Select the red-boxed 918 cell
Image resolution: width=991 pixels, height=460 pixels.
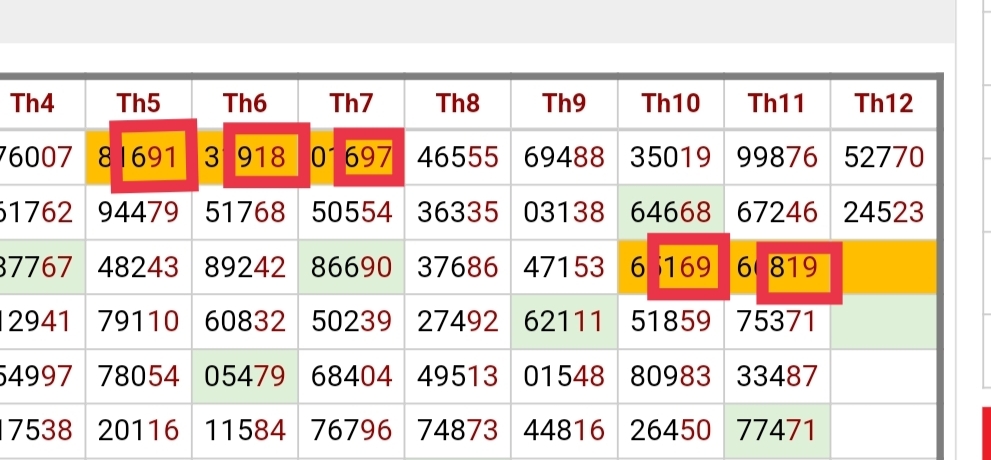(266, 155)
